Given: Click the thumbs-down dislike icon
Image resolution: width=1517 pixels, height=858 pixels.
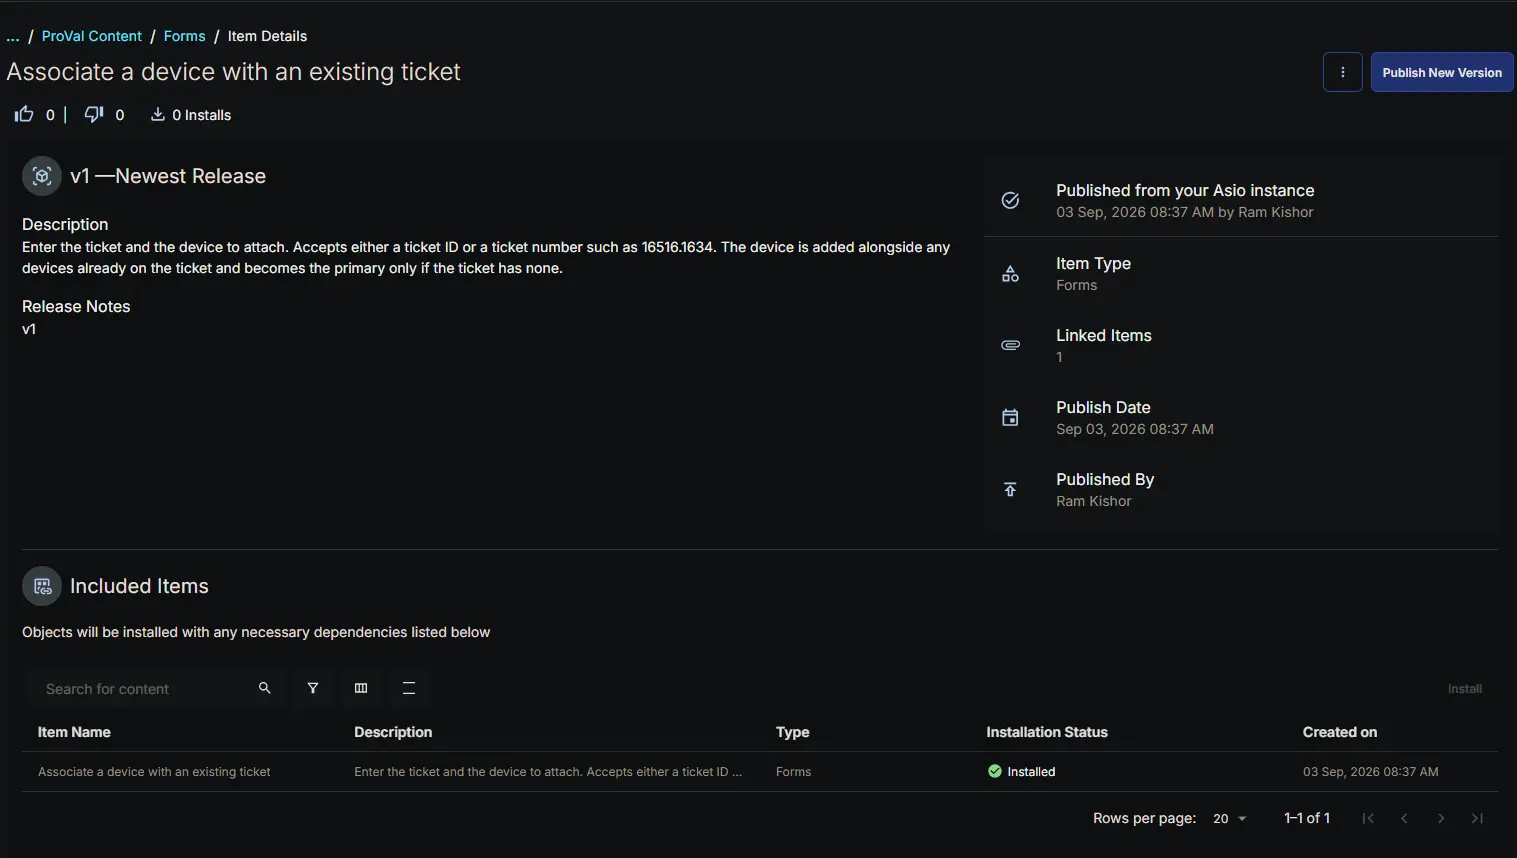Looking at the screenshot, I should (94, 114).
